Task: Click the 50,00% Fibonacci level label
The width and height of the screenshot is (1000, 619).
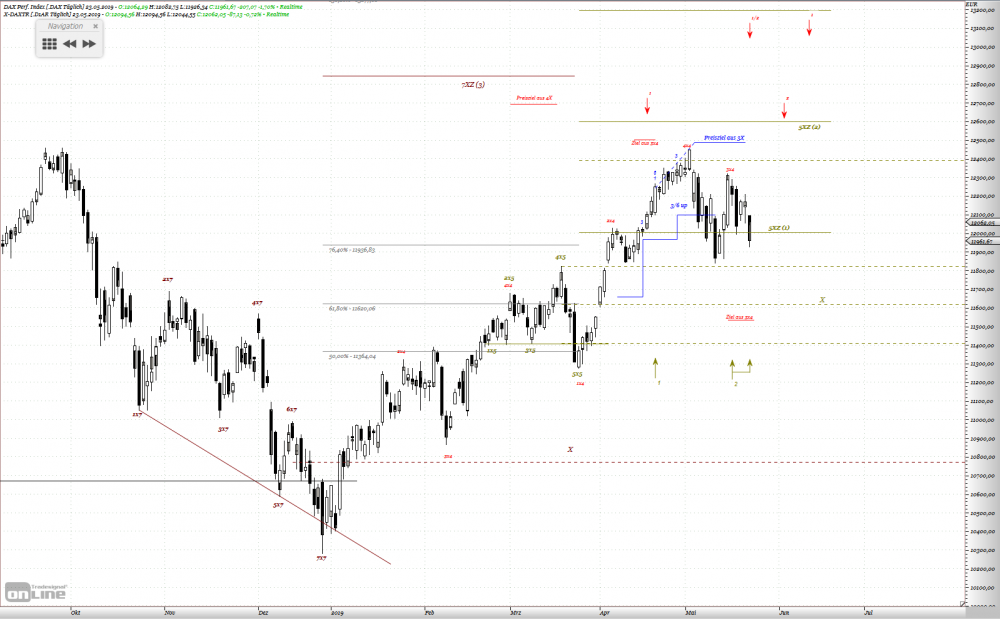Action: tap(352, 356)
